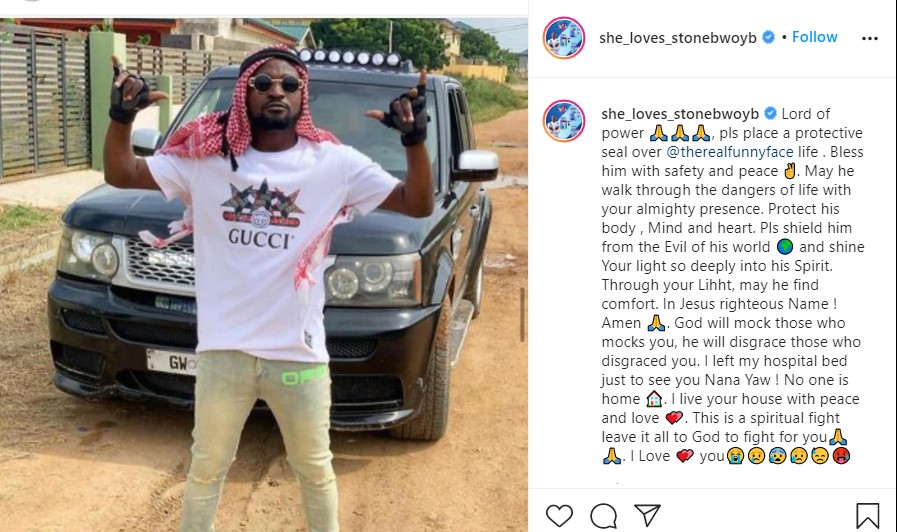The width and height of the screenshot is (897, 532).
Task: Click the house emoji after 'home'
Action: coord(653,399)
